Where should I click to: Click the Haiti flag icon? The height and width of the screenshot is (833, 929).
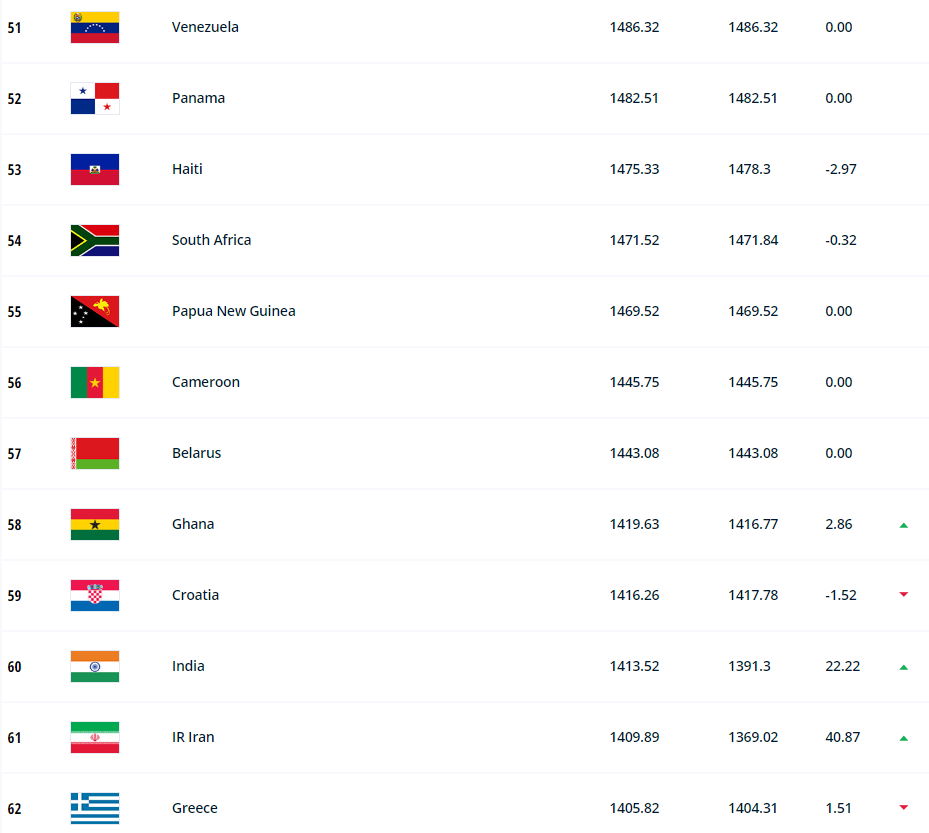point(95,169)
